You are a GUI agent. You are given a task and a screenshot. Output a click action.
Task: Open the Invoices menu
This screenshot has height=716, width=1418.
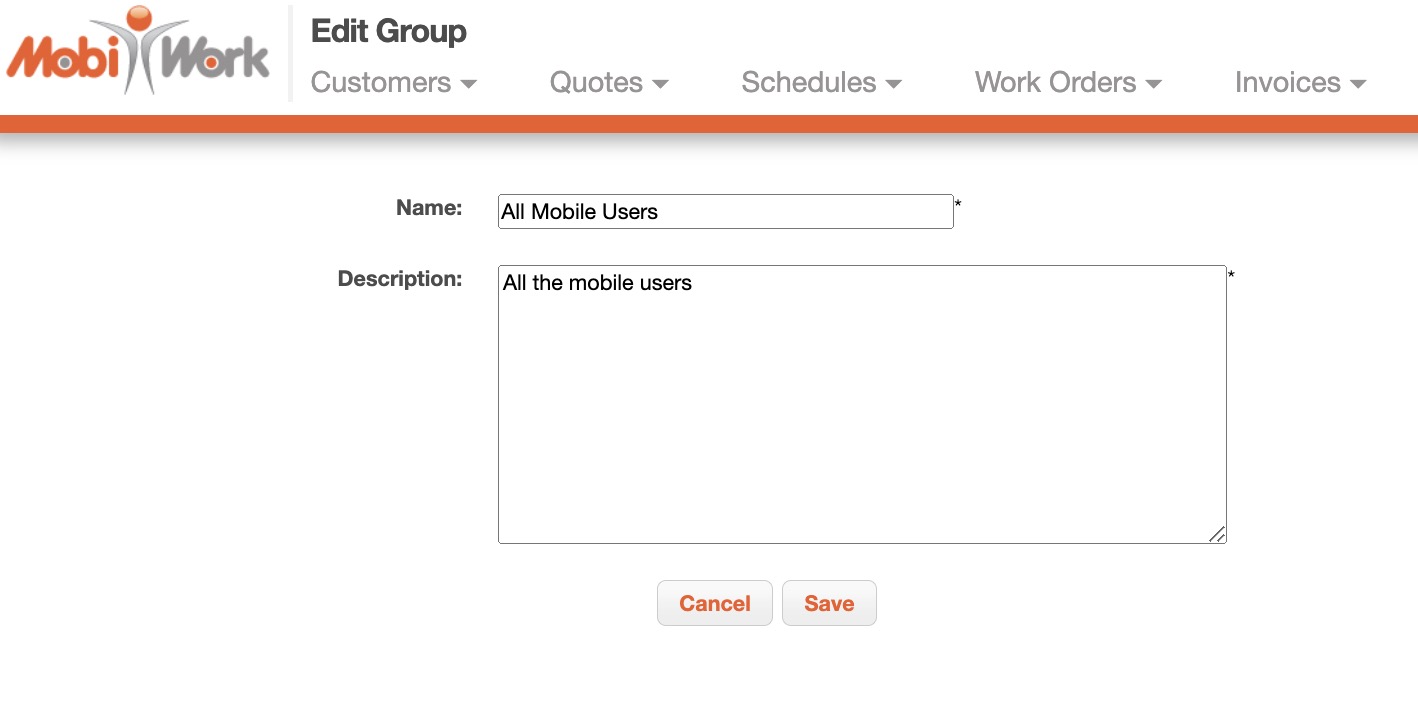[x=1287, y=82]
